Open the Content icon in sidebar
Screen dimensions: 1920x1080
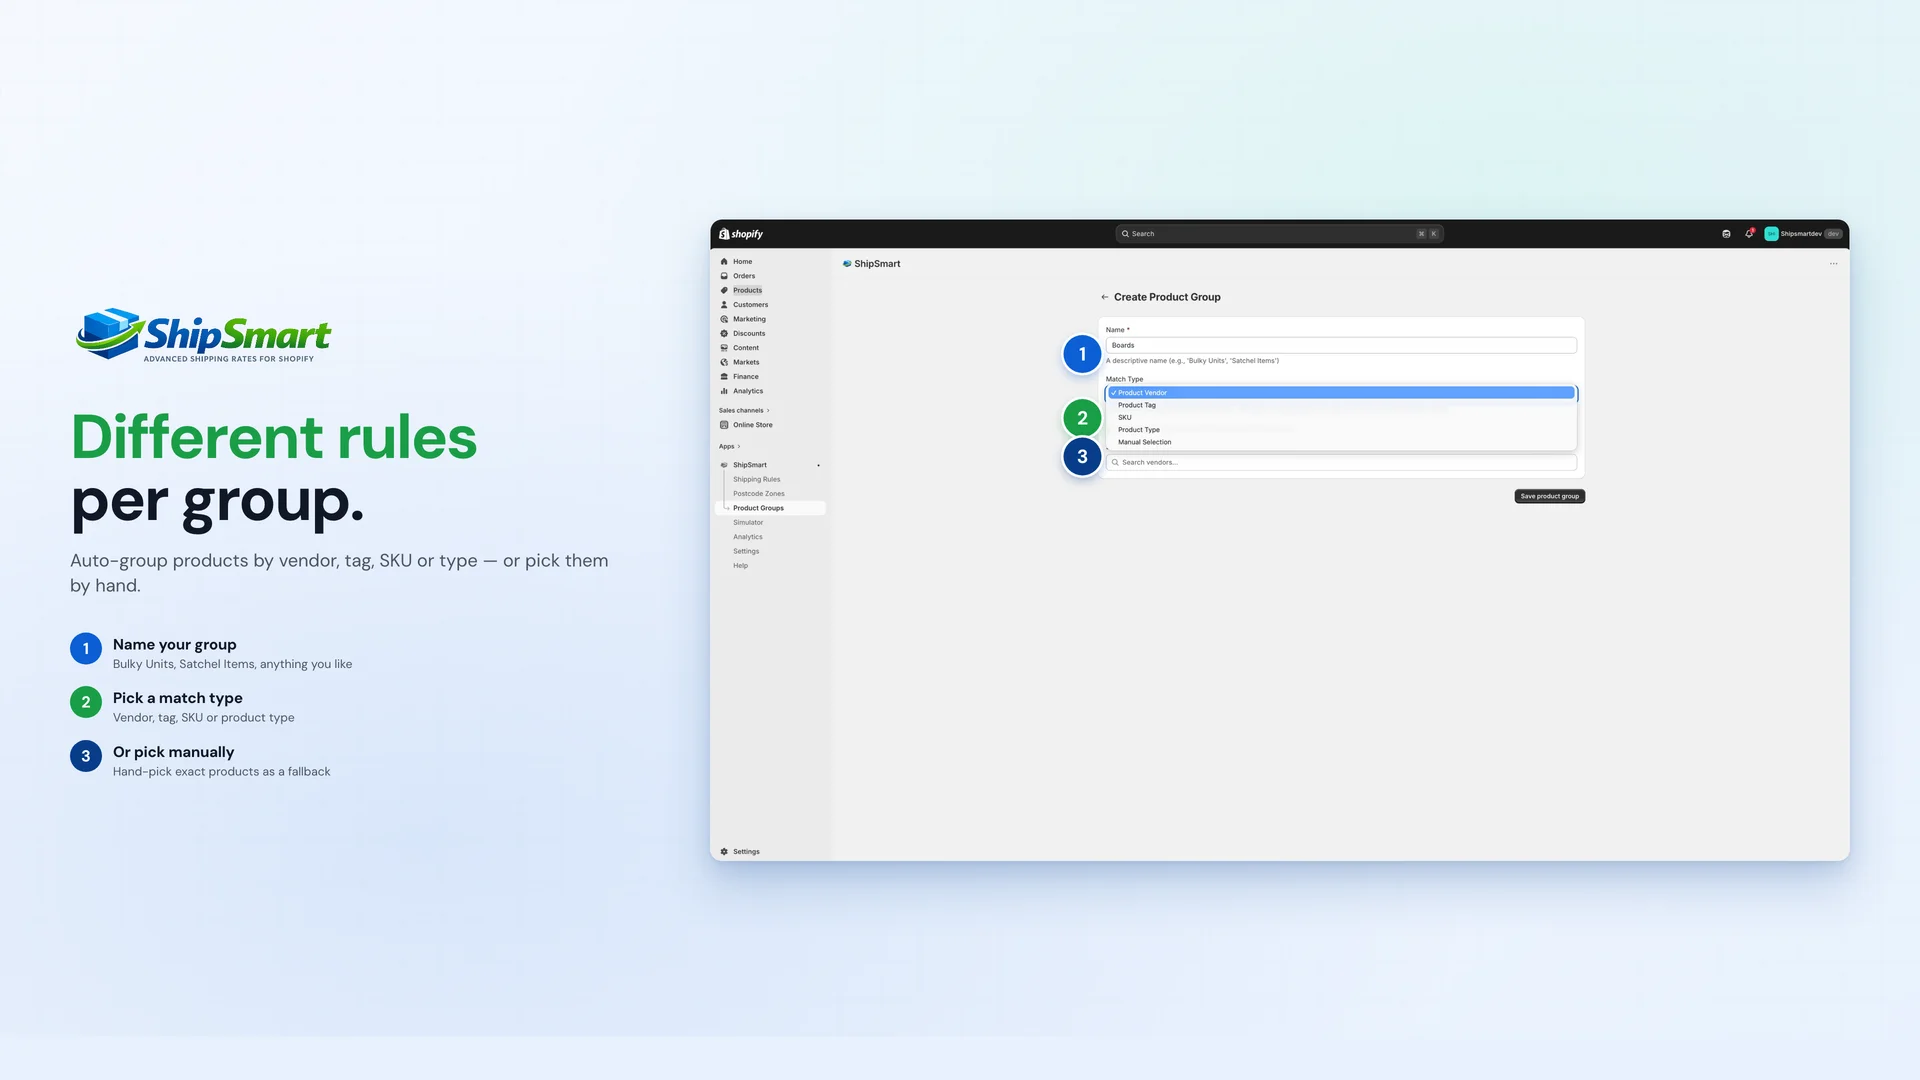724,348
